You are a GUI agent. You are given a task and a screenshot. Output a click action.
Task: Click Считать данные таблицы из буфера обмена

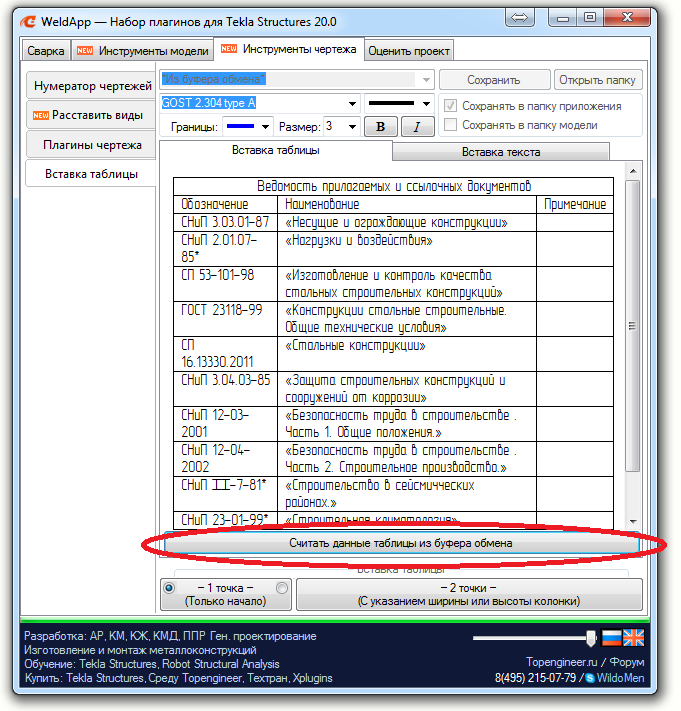tap(401, 543)
